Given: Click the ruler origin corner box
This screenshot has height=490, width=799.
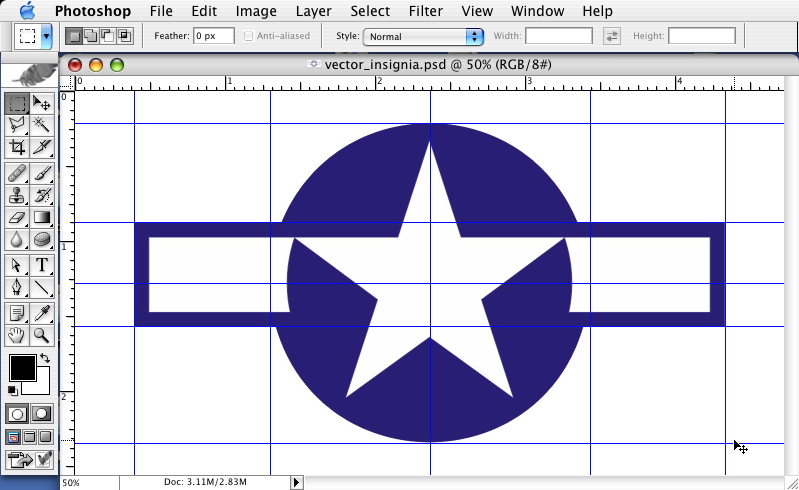Looking at the screenshot, I should [x=67, y=83].
